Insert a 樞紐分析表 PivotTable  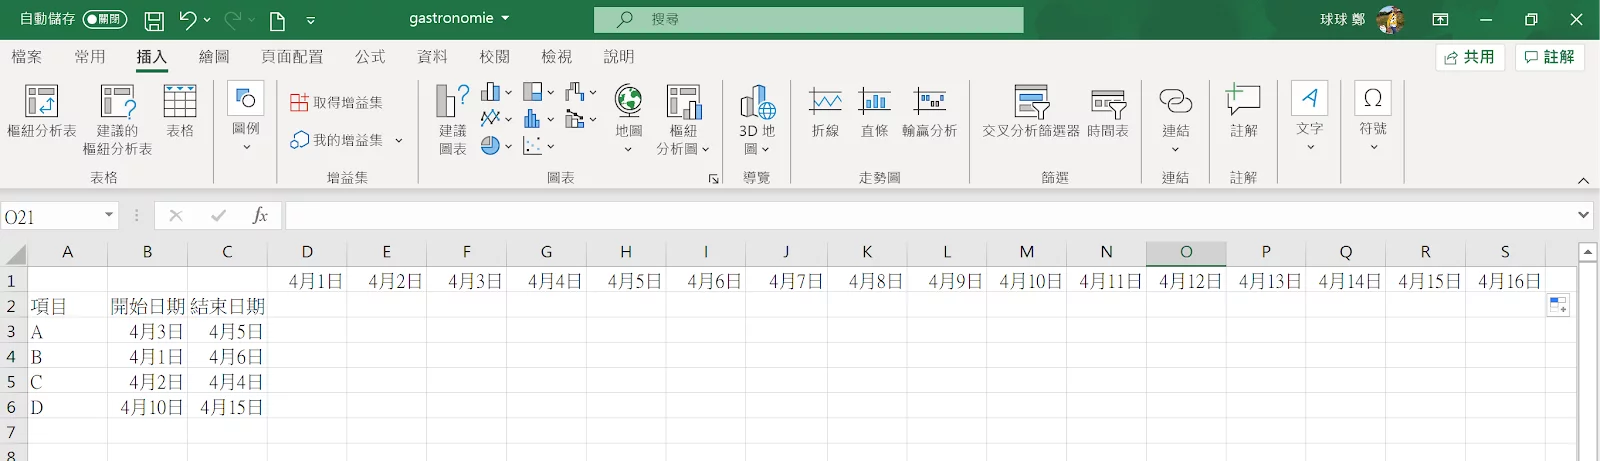click(41, 112)
